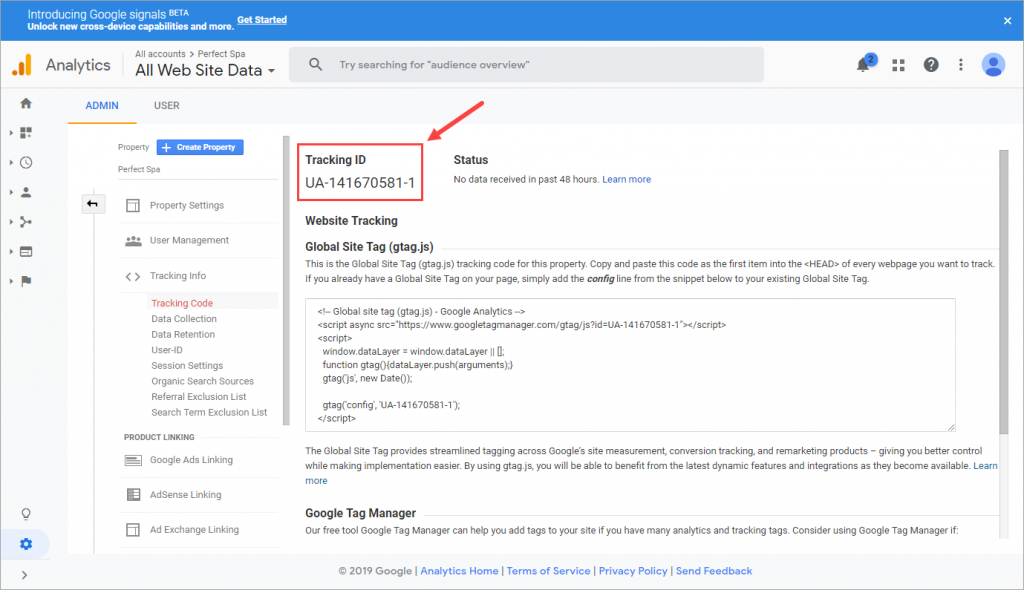Click Learn more link beside Status
Image resolution: width=1024 pixels, height=590 pixels.
click(x=626, y=179)
